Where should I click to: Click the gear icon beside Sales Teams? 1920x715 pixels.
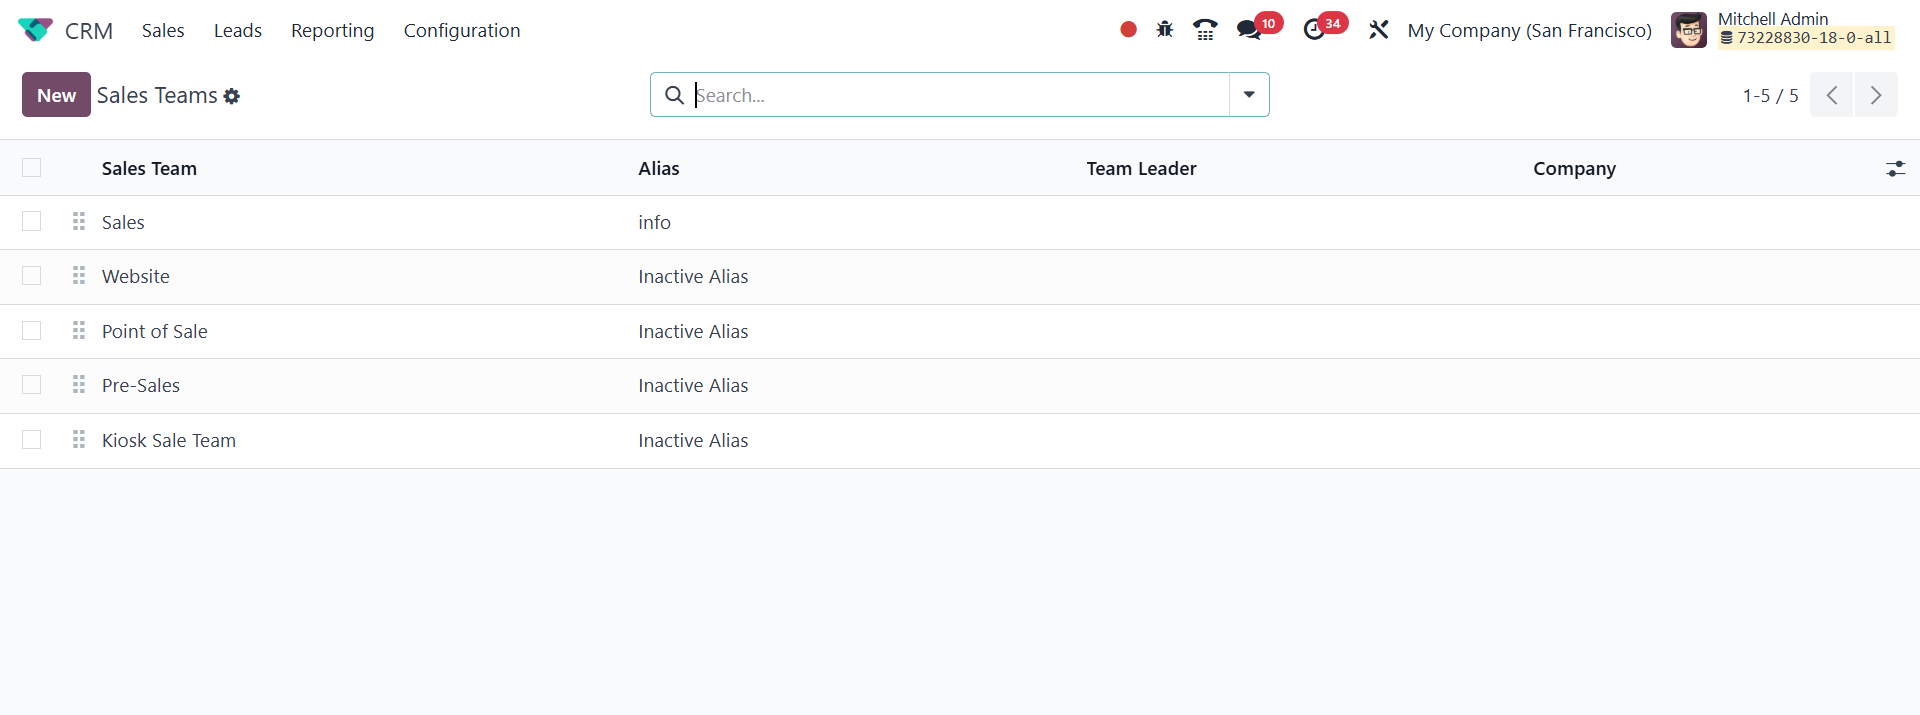pyautogui.click(x=232, y=96)
